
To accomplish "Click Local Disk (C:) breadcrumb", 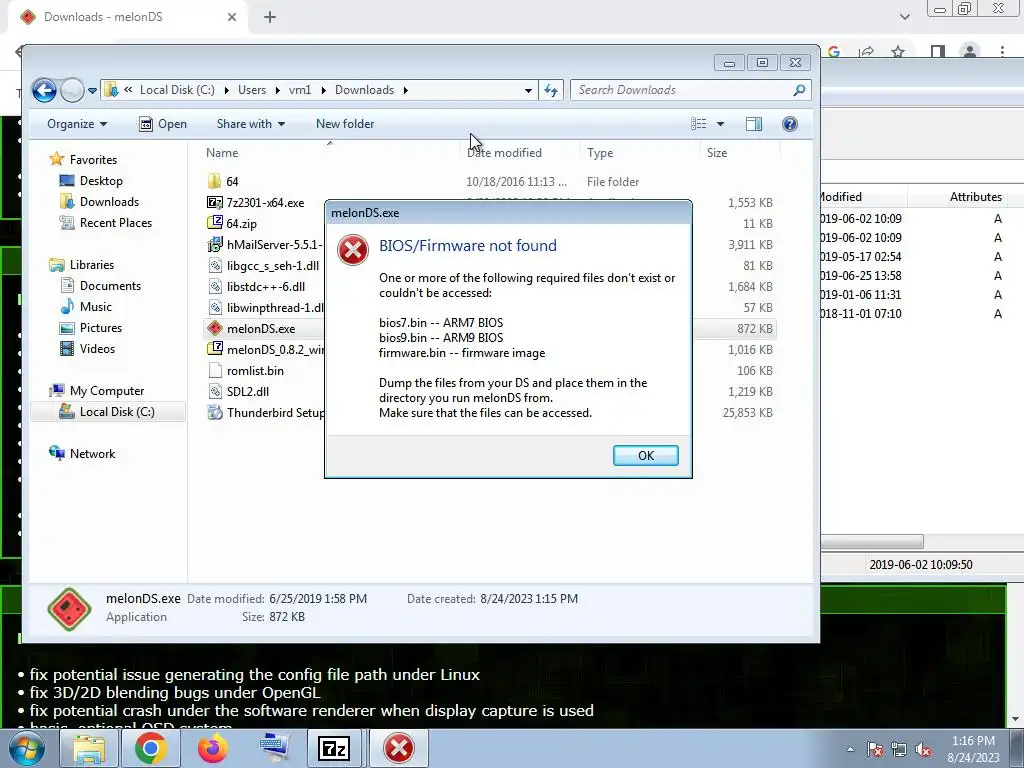I will click(x=177, y=90).
